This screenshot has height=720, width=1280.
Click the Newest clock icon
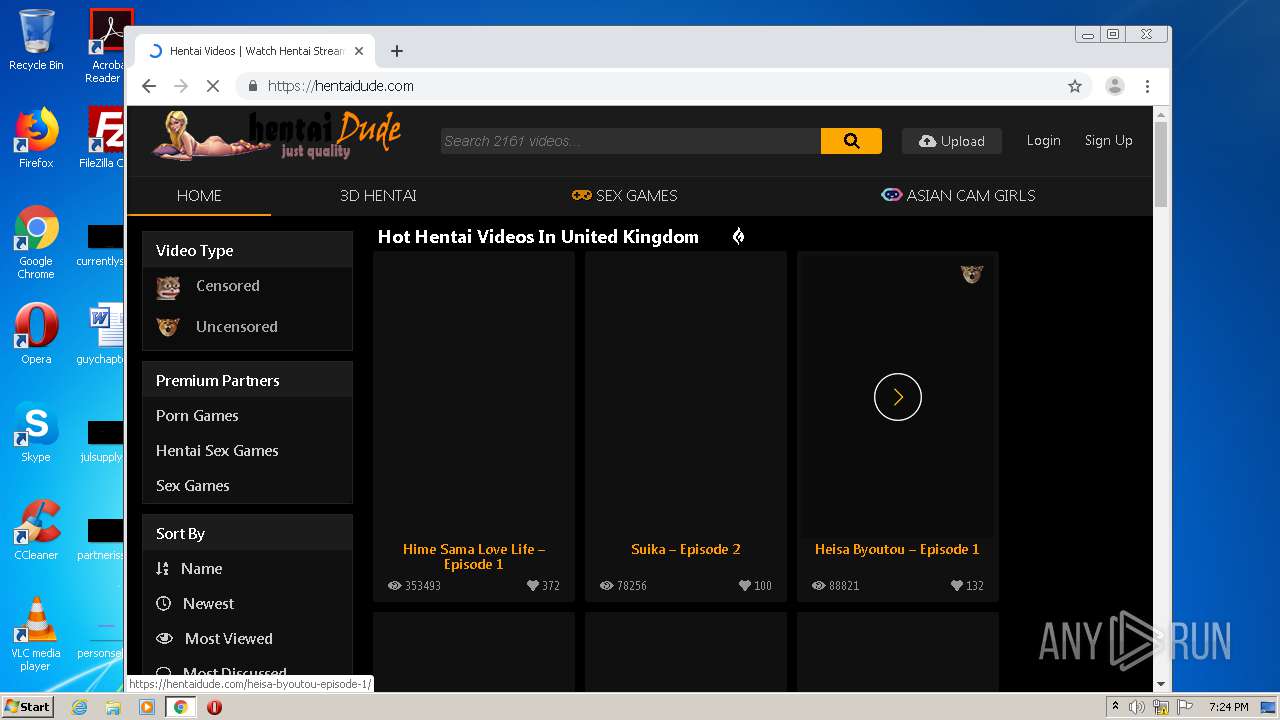163,604
